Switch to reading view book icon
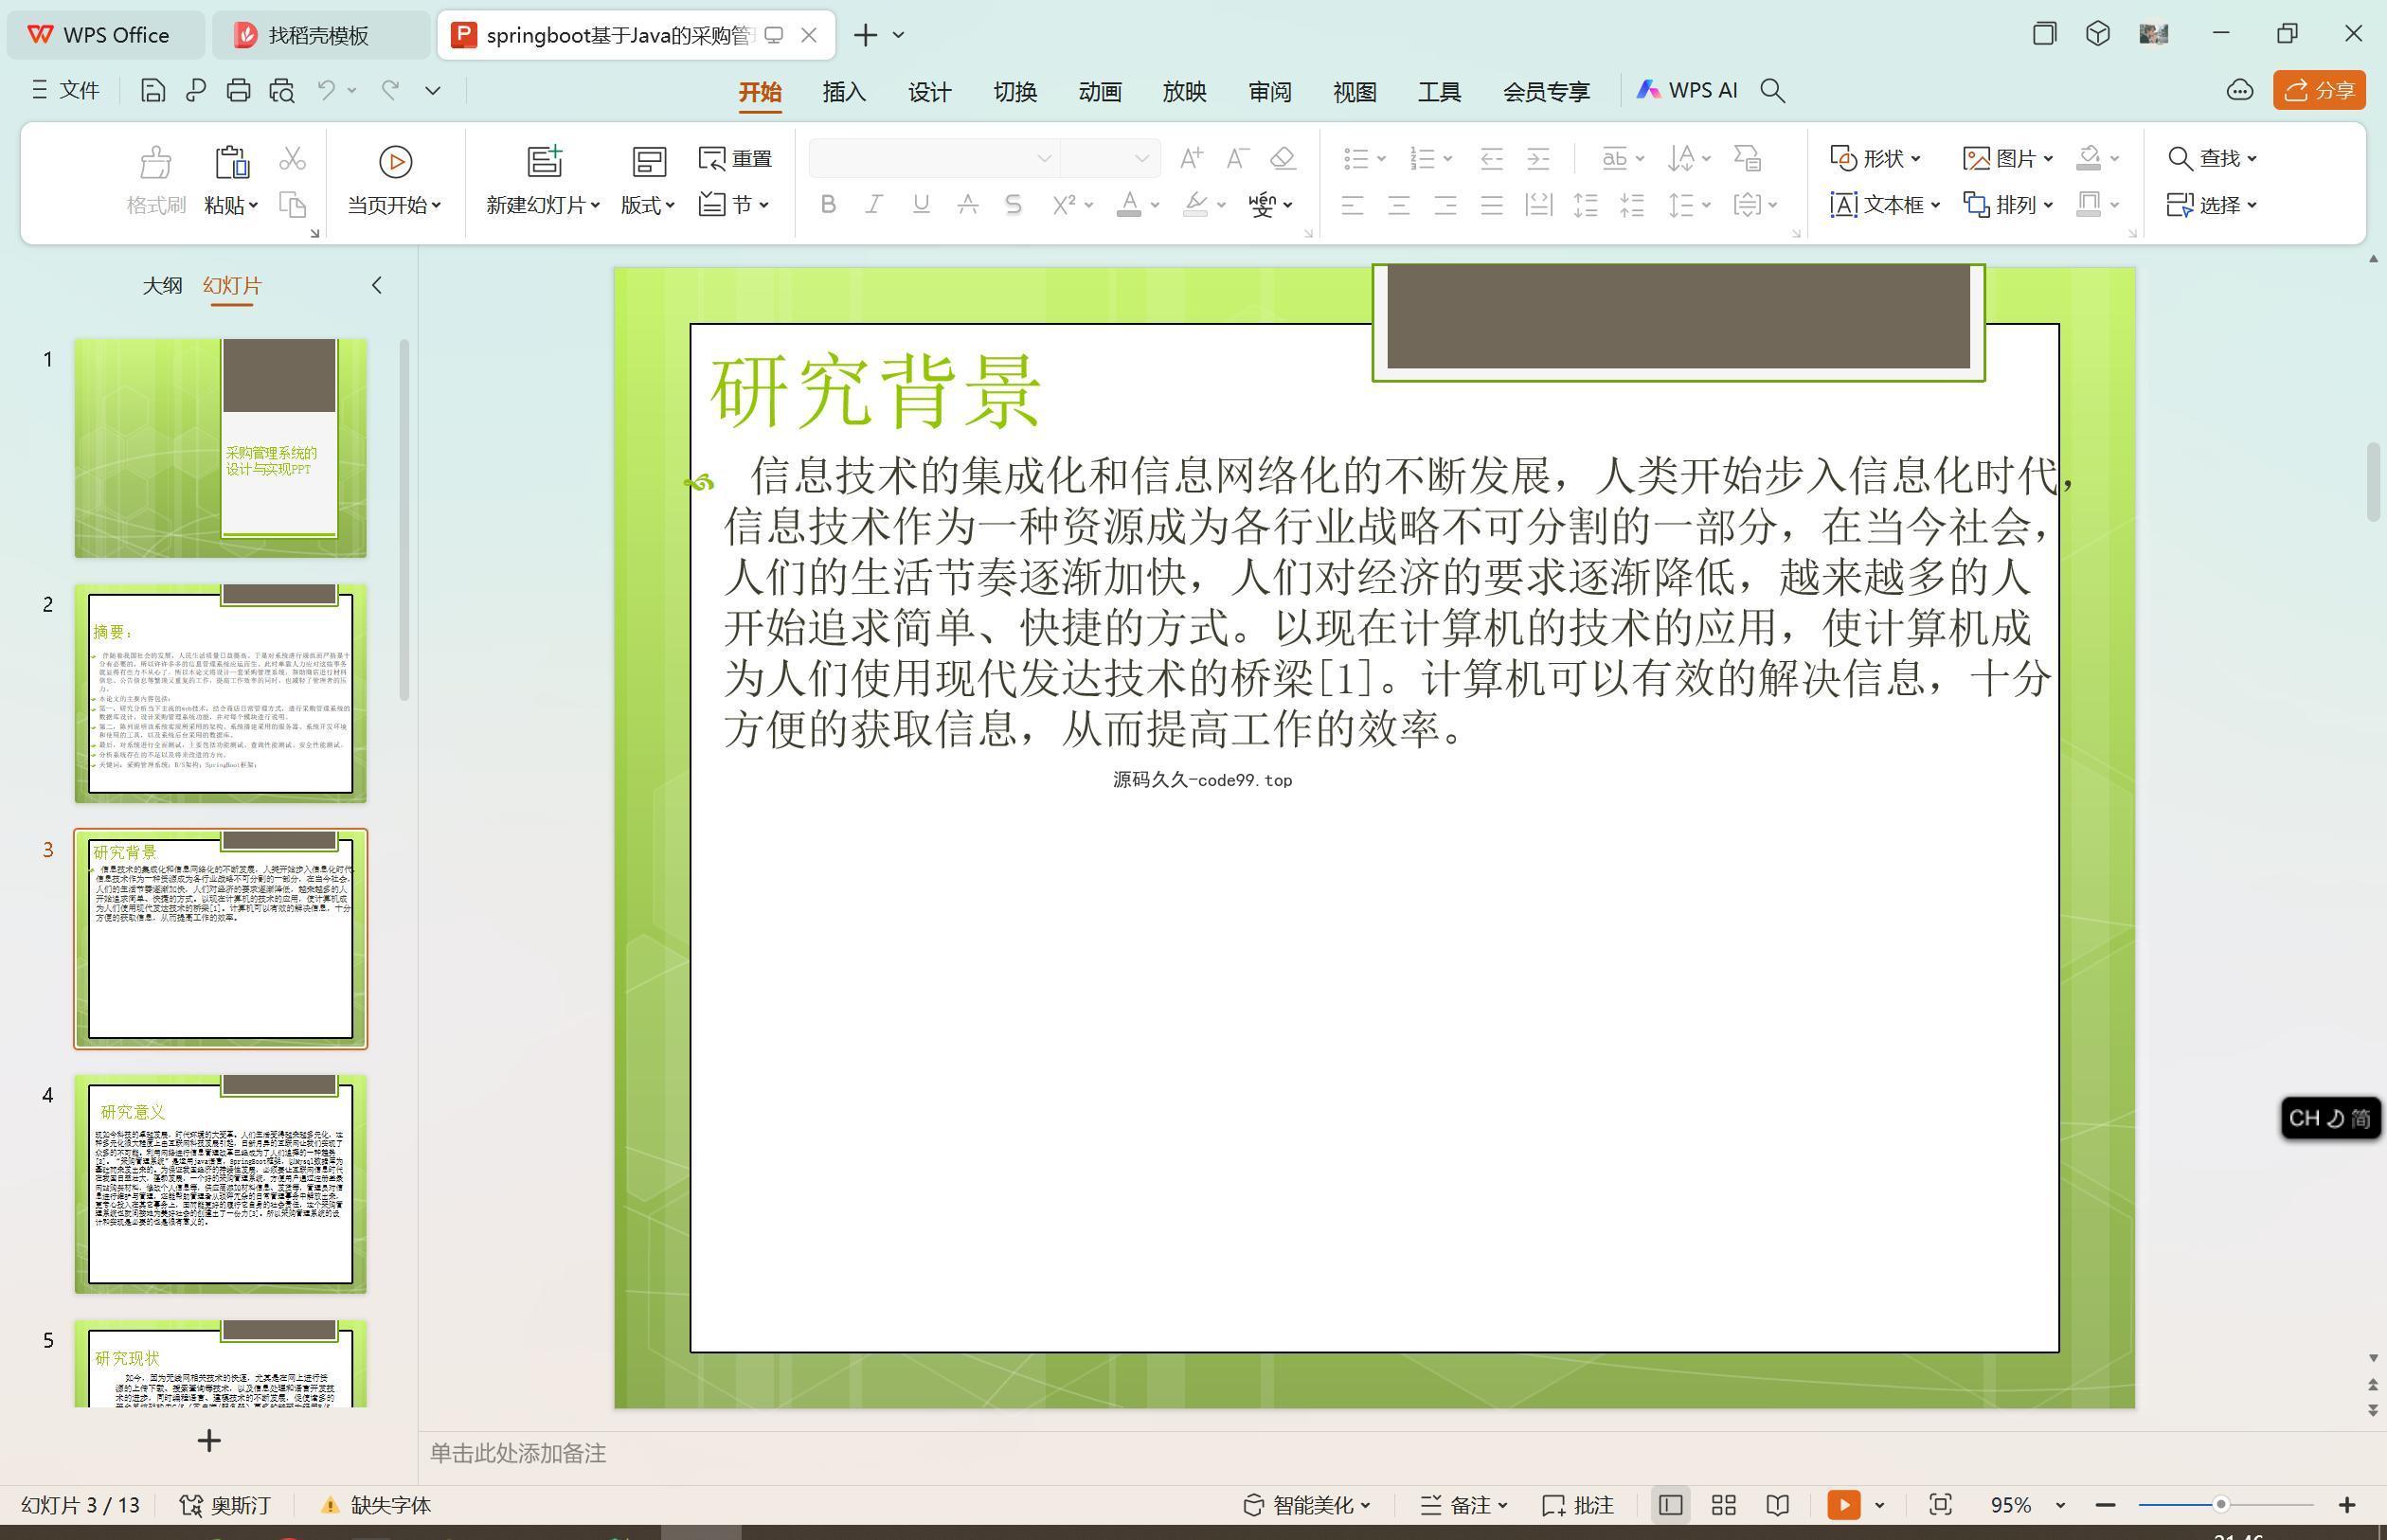Viewport: 2387px width, 1540px height. click(x=1777, y=1505)
